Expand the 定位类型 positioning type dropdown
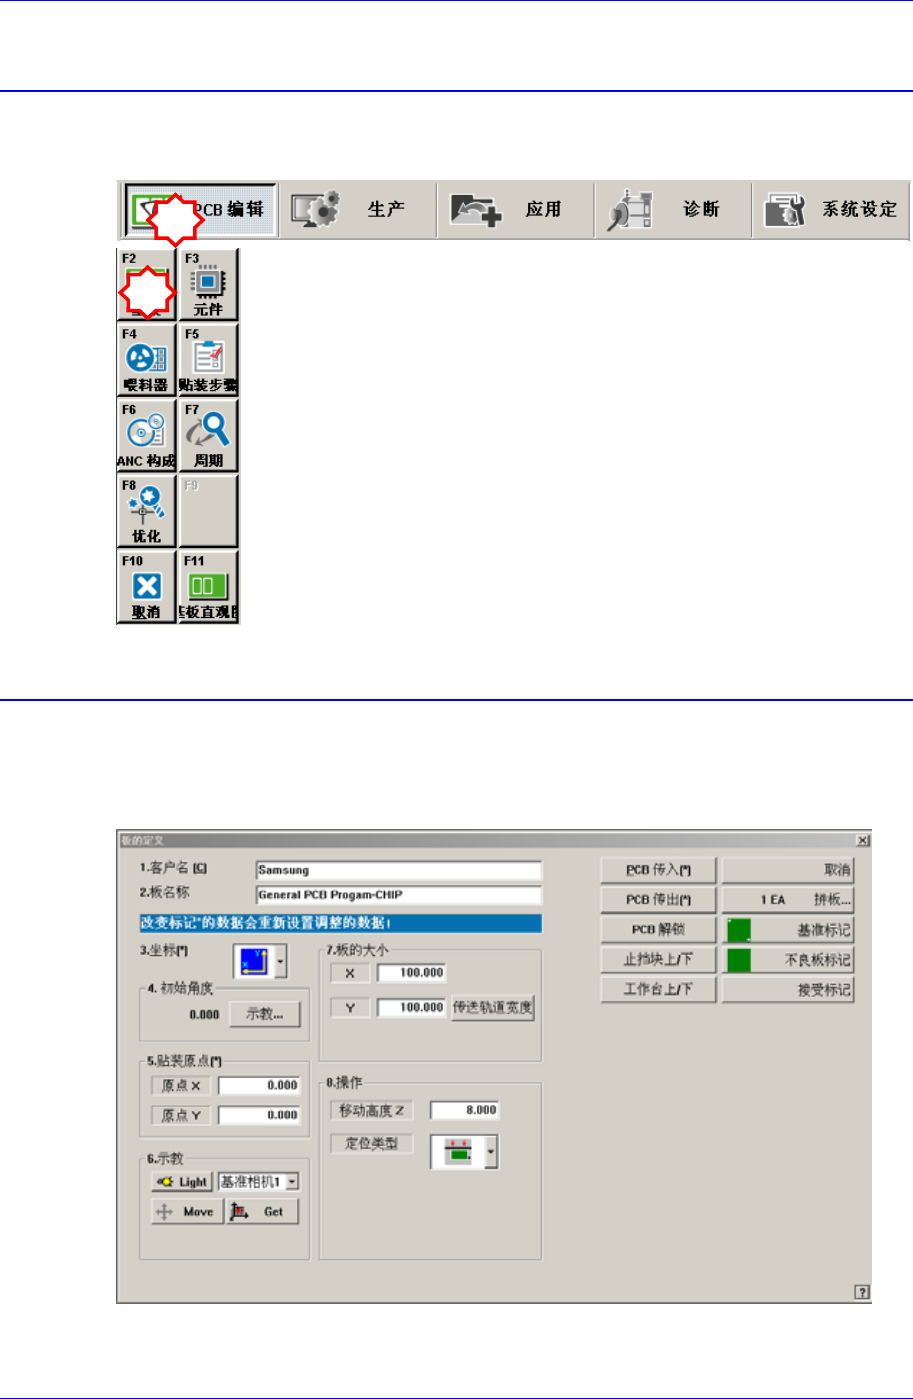This screenshot has height=1399, width=913. (491, 1151)
